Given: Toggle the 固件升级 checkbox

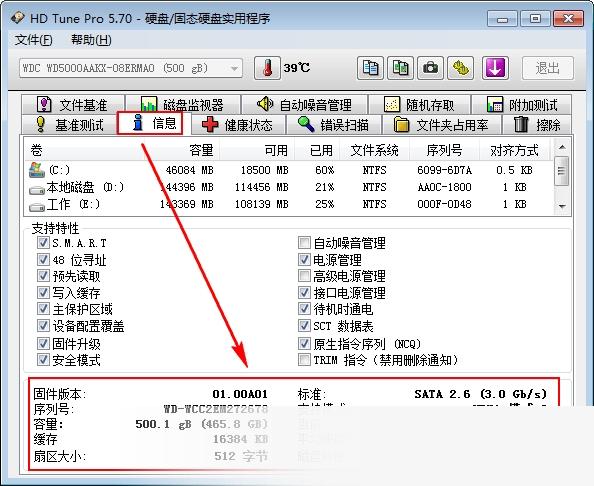Looking at the screenshot, I should coord(43,344).
